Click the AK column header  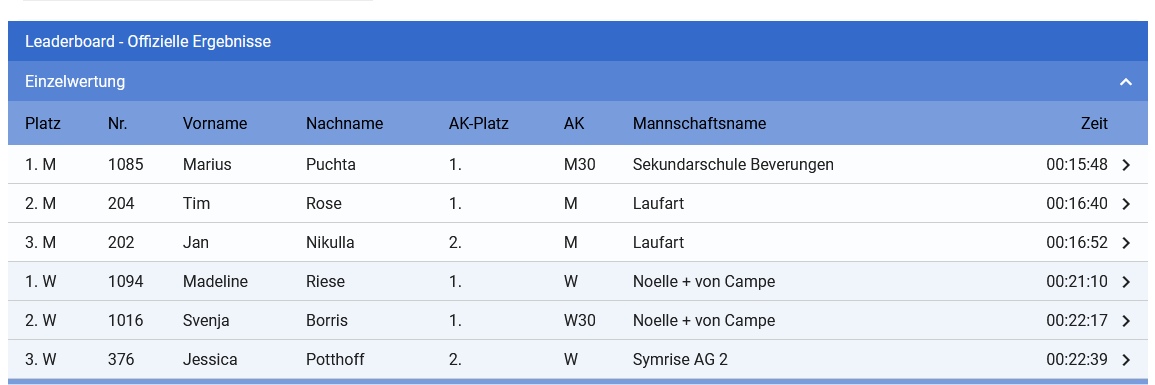[x=574, y=124]
